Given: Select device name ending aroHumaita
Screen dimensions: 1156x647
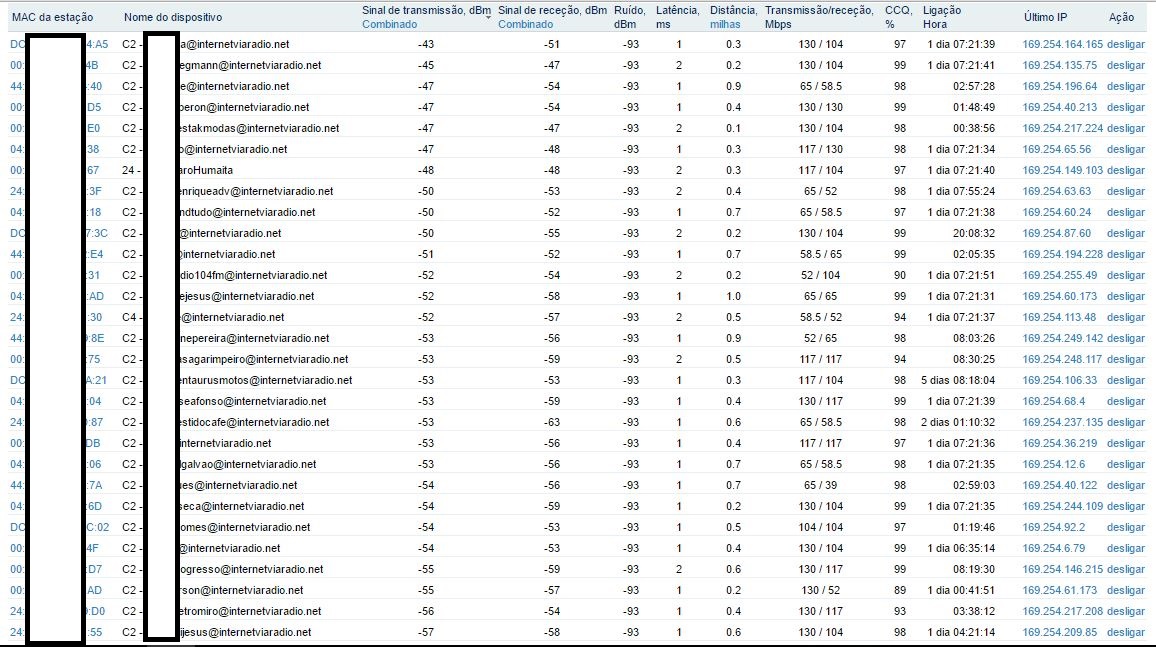Looking at the screenshot, I should tap(206, 170).
